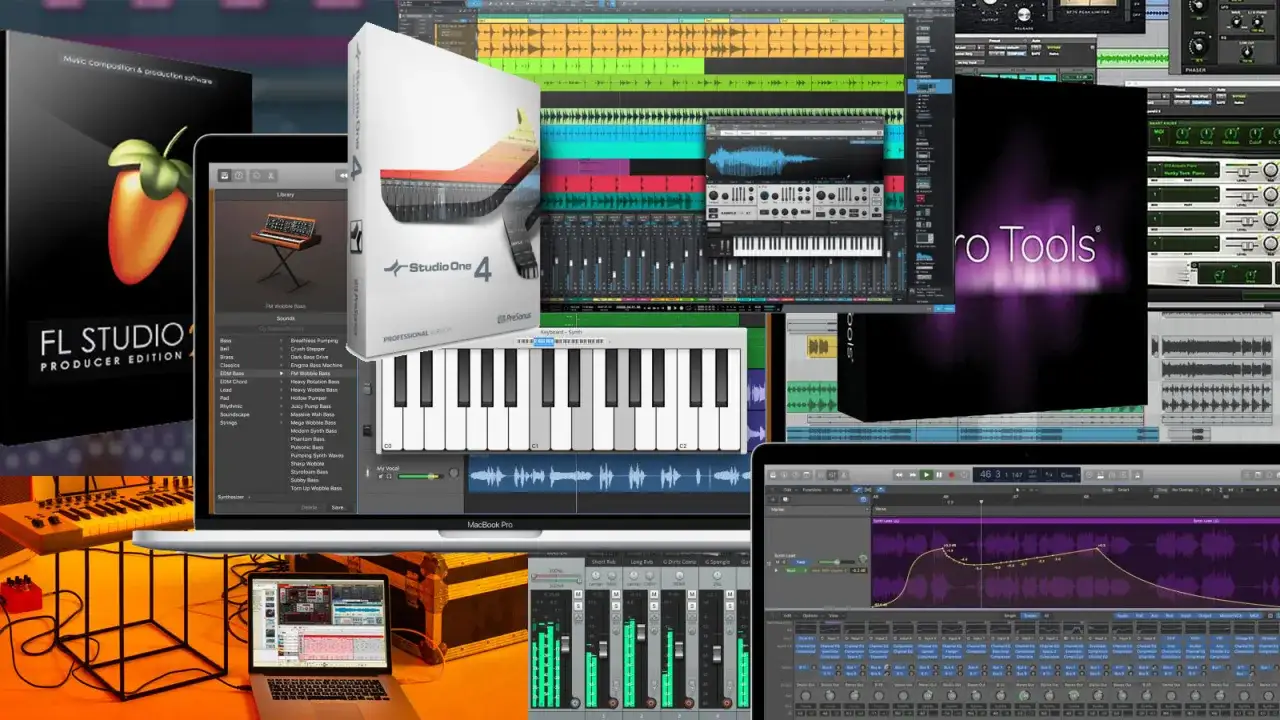This screenshot has width=1280, height=720.
Task: Solo the Short Rvb mixer channel
Action: tap(616, 606)
